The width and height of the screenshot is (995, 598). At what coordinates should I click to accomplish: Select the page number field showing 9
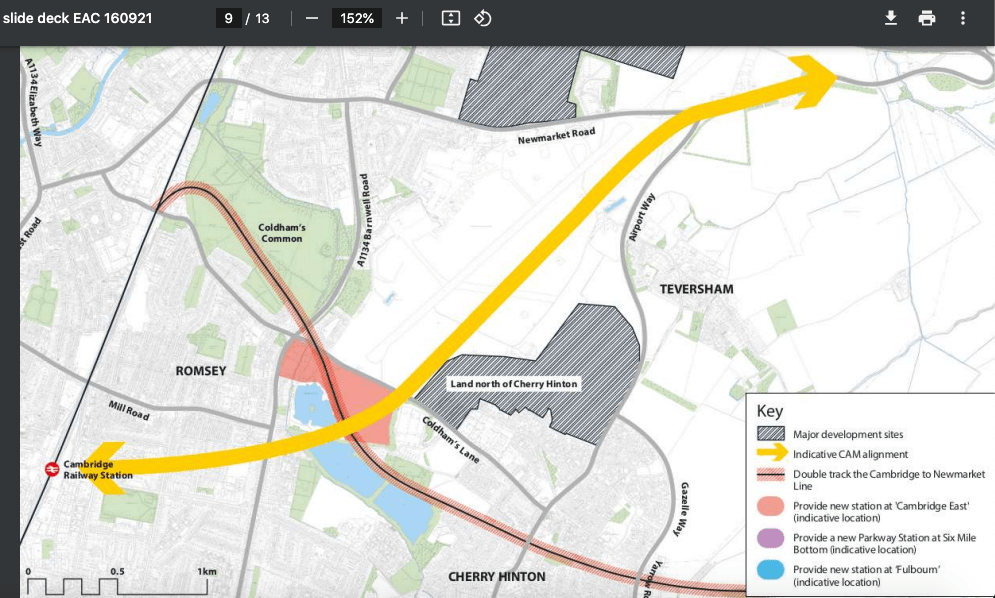coord(228,18)
